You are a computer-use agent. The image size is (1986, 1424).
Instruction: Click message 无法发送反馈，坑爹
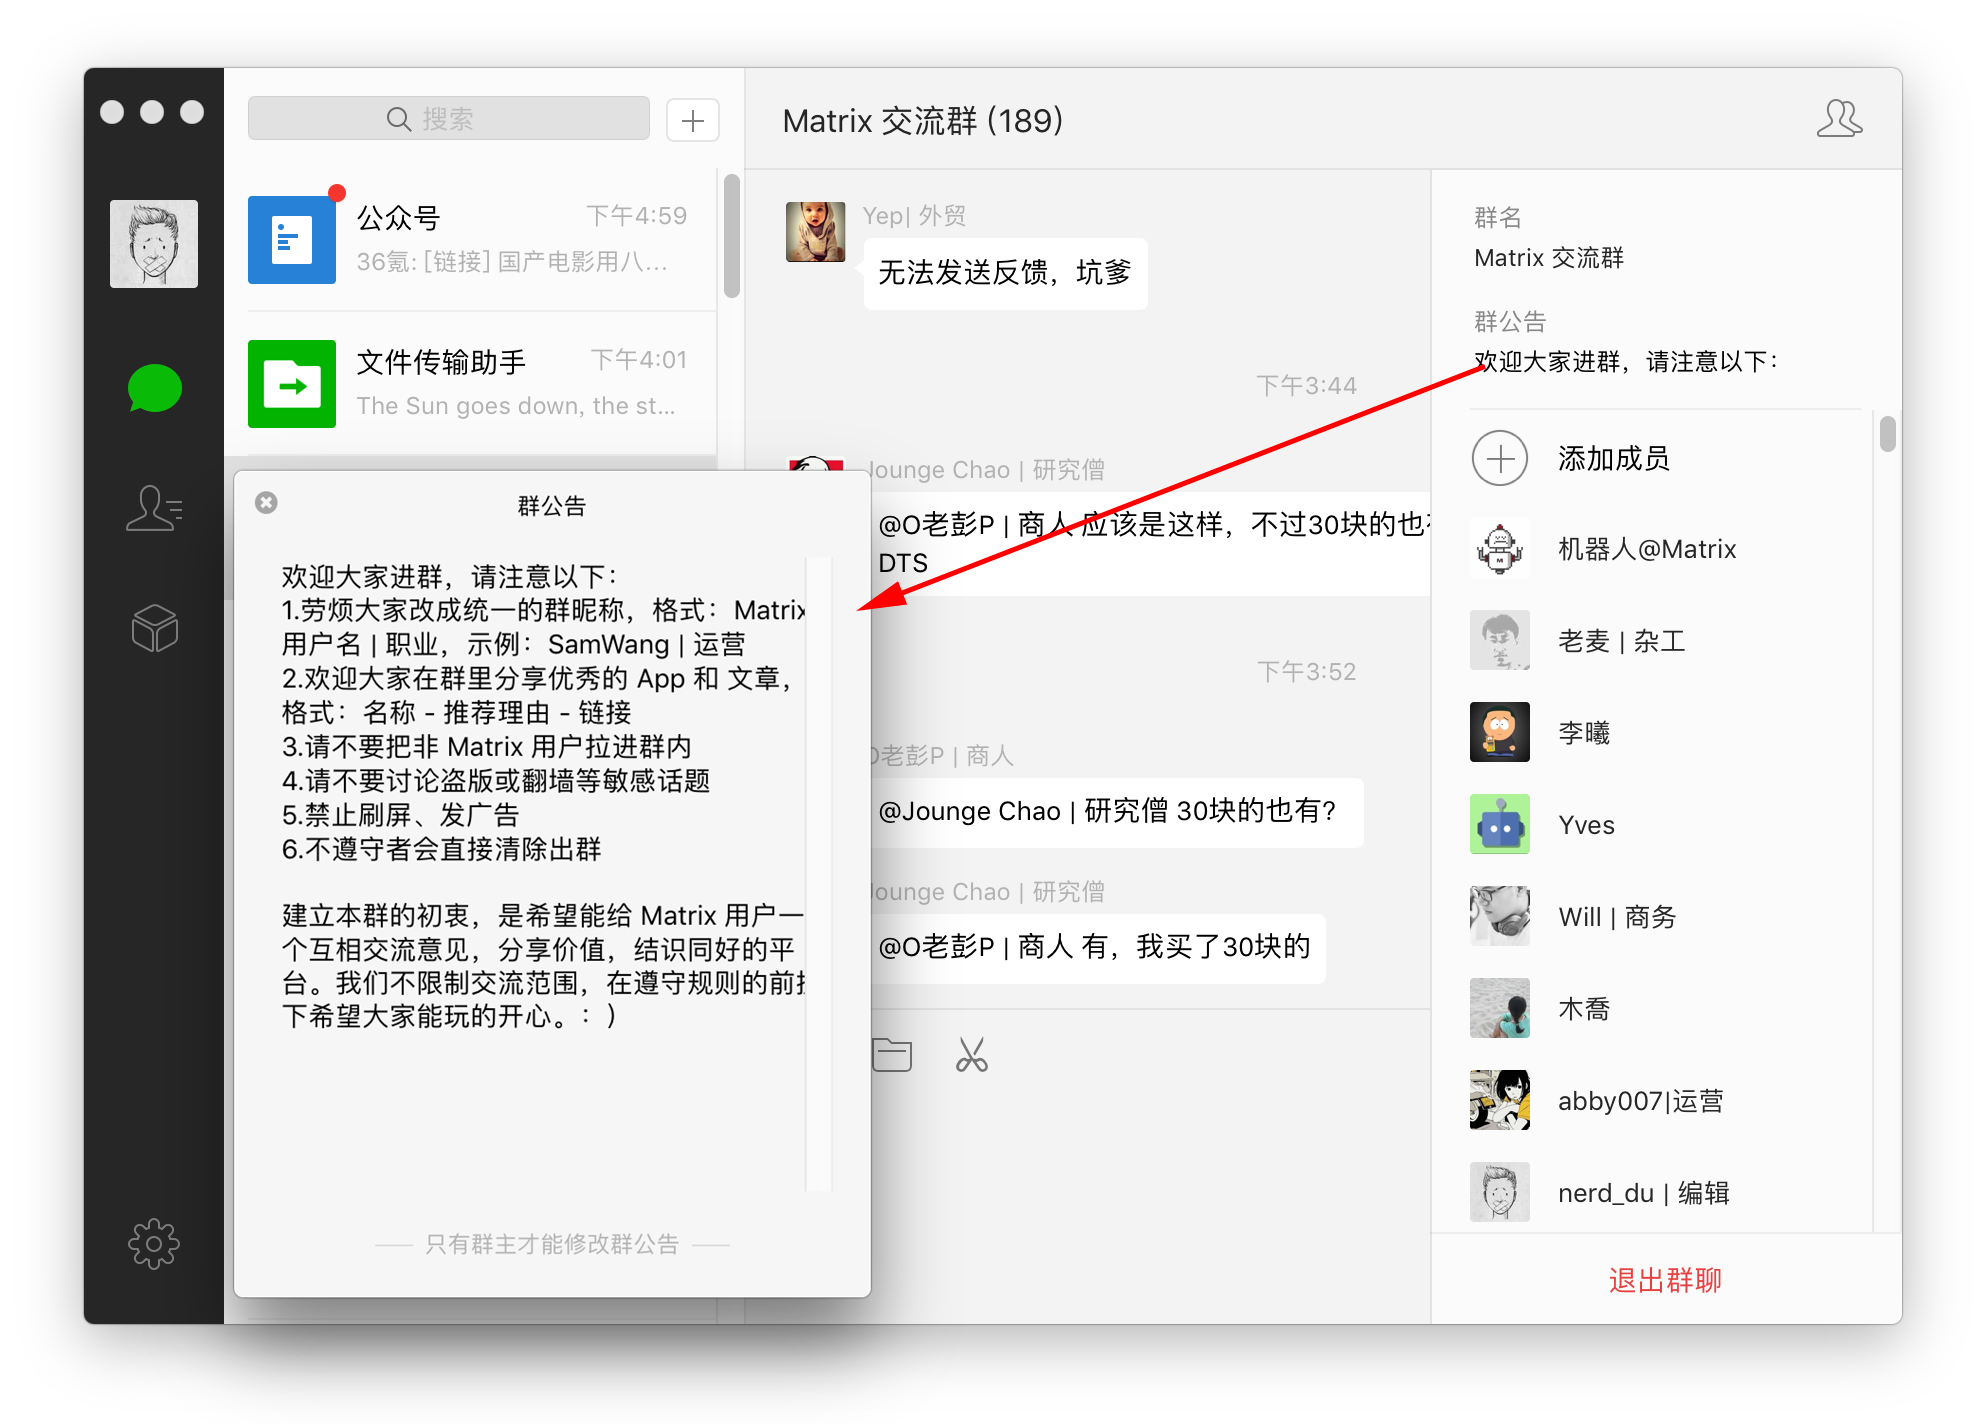[x=1005, y=273]
